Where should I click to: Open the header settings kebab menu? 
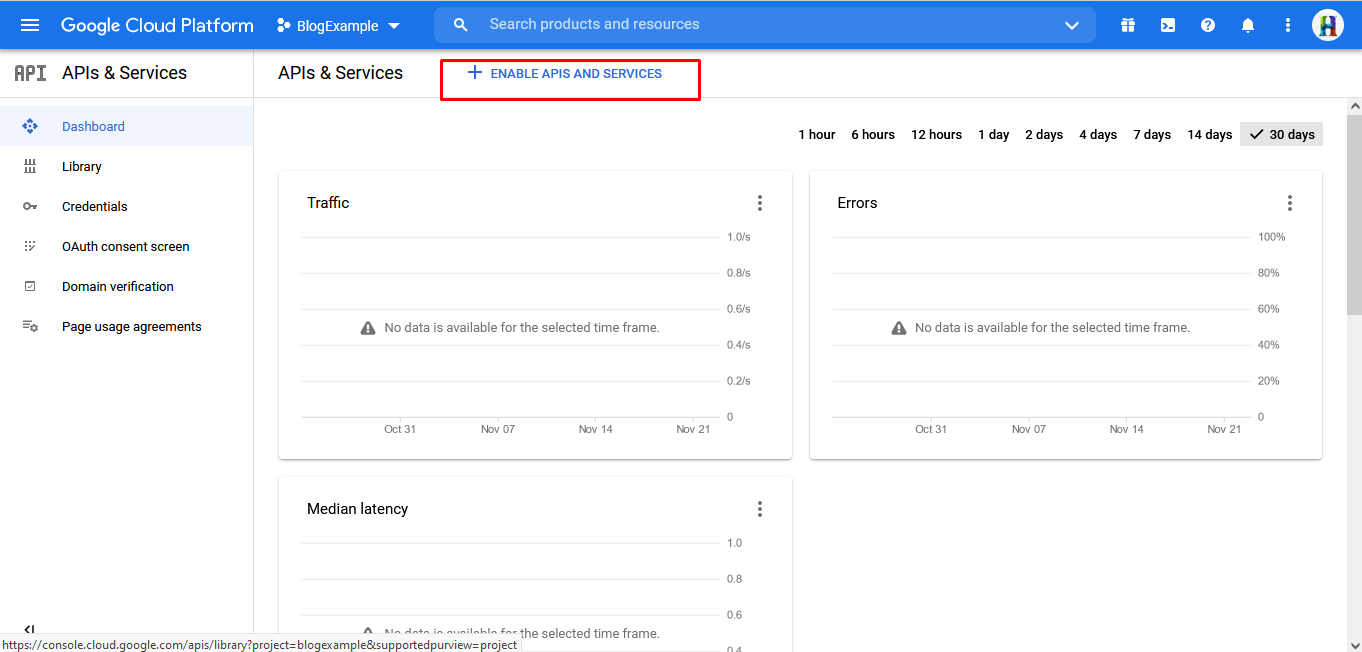click(x=1288, y=25)
